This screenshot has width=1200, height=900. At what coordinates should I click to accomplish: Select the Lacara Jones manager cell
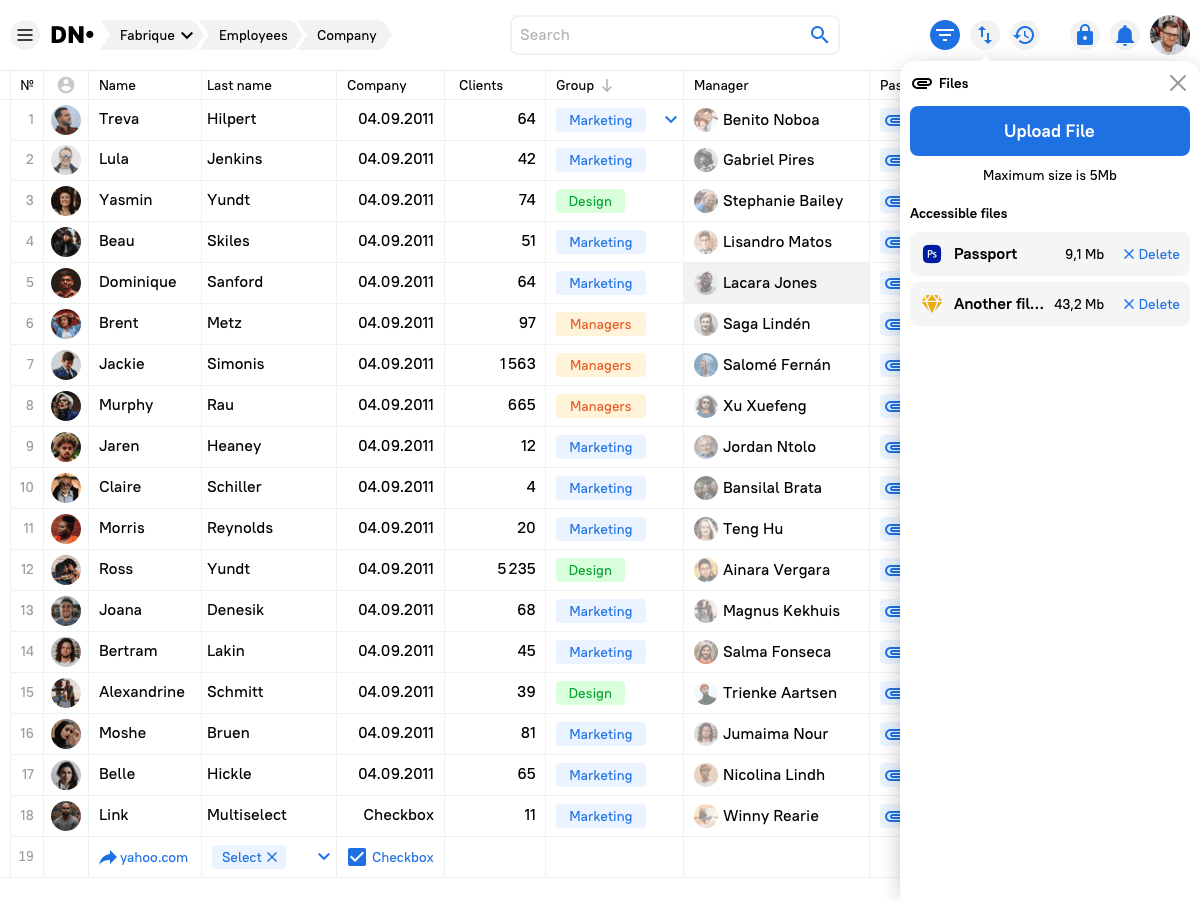[776, 283]
